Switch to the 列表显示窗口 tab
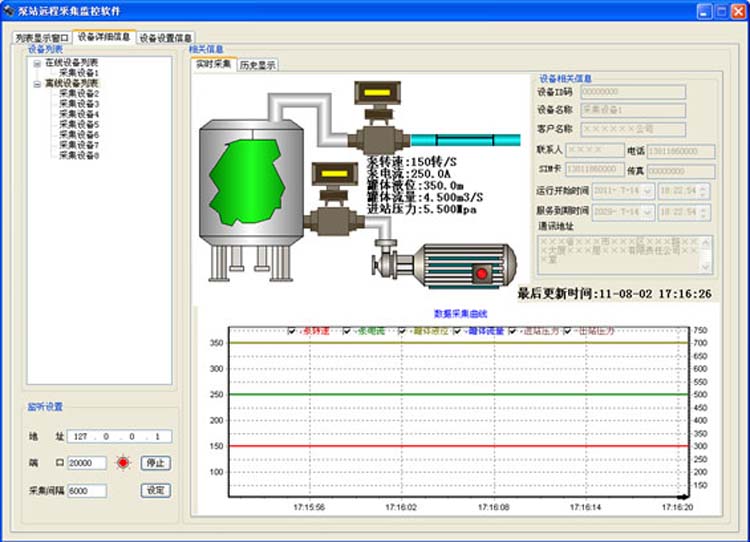Image resolution: width=750 pixels, height=542 pixels. point(42,38)
